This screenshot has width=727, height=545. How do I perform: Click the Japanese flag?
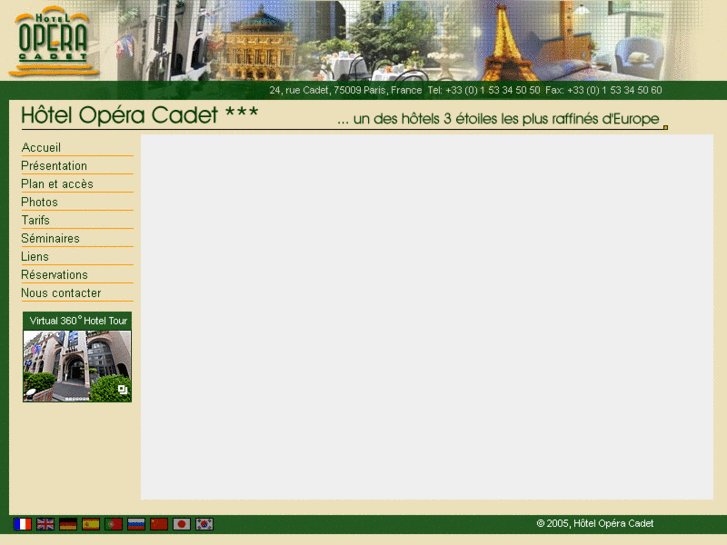click(182, 524)
